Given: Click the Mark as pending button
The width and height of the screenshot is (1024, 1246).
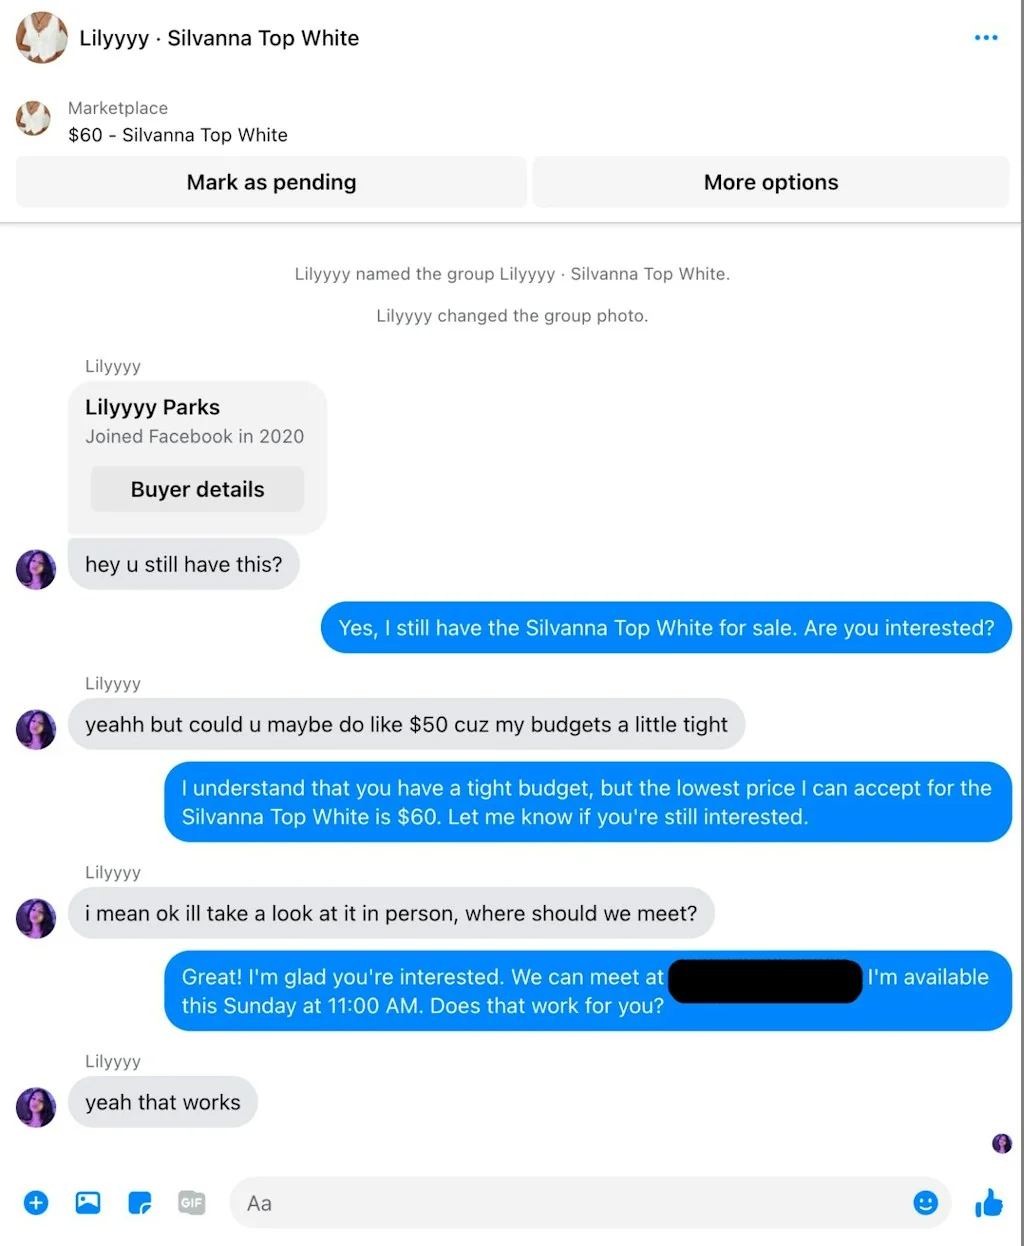Looking at the screenshot, I should pyautogui.click(x=270, y=182).
